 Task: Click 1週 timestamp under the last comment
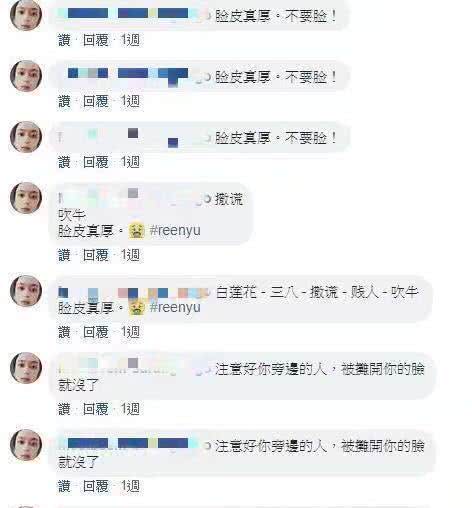[x=130, y=486]
